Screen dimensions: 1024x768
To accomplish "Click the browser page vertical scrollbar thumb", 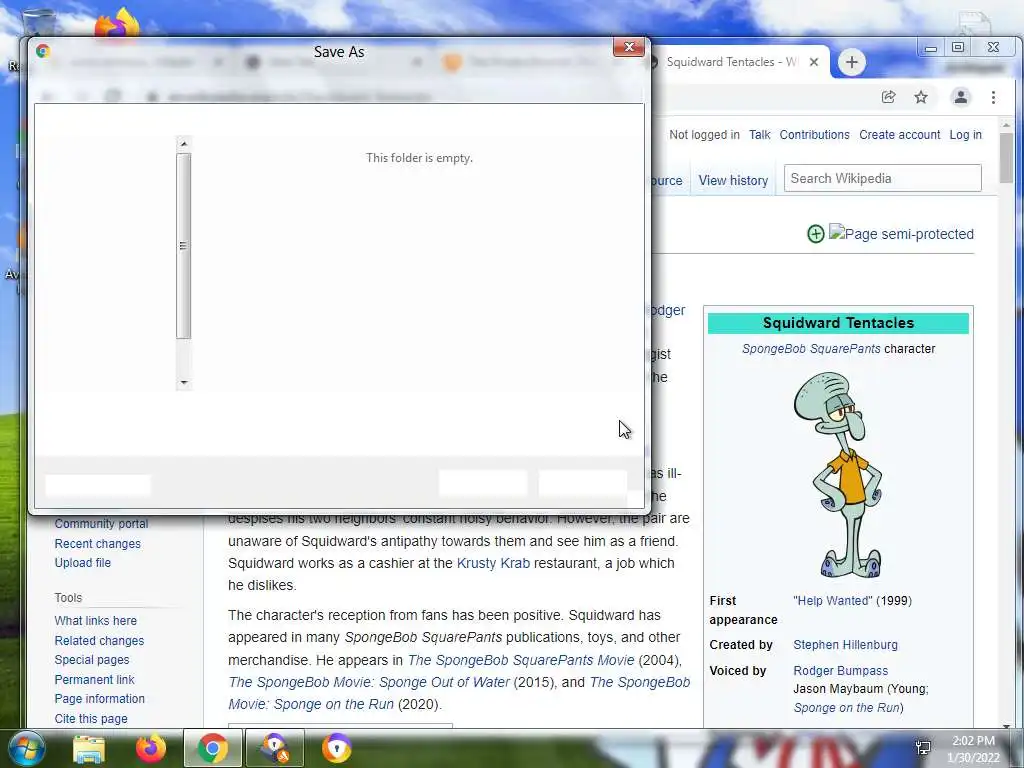I will tap(1006, 158).
